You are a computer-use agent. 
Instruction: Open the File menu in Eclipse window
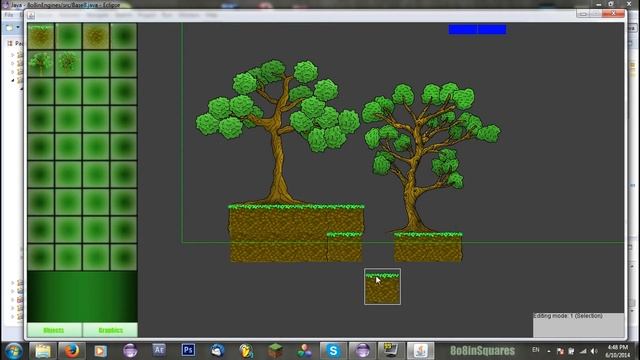[9, 15]
